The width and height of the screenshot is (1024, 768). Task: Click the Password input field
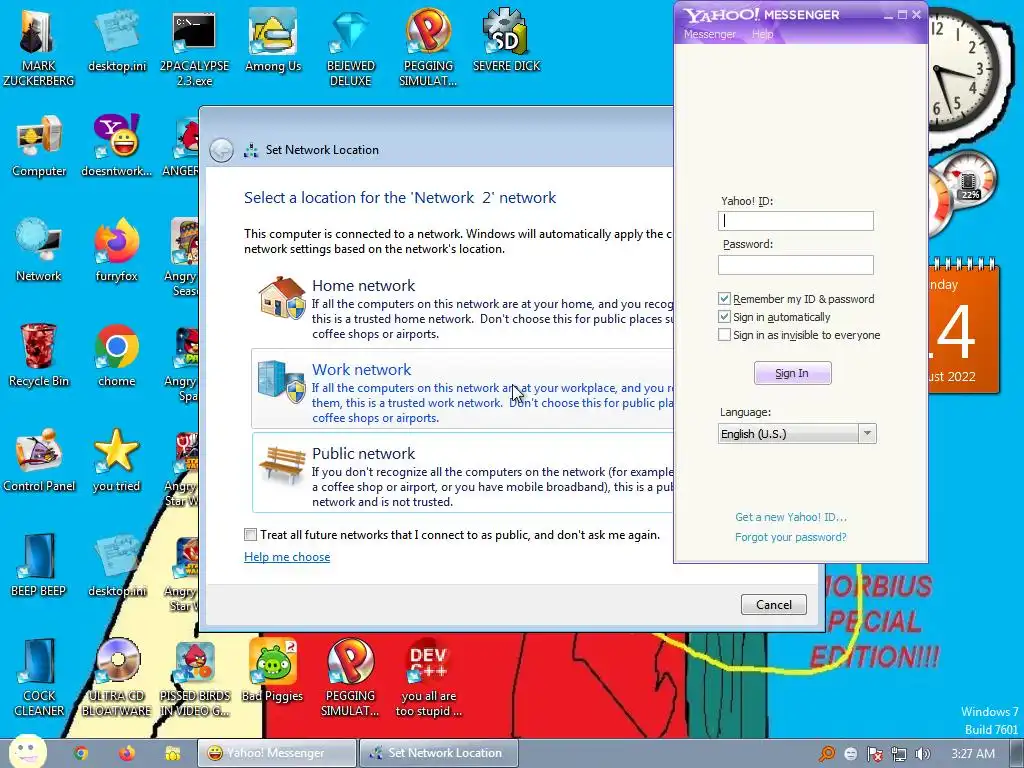pyautogui.click(x=795, y=264)
